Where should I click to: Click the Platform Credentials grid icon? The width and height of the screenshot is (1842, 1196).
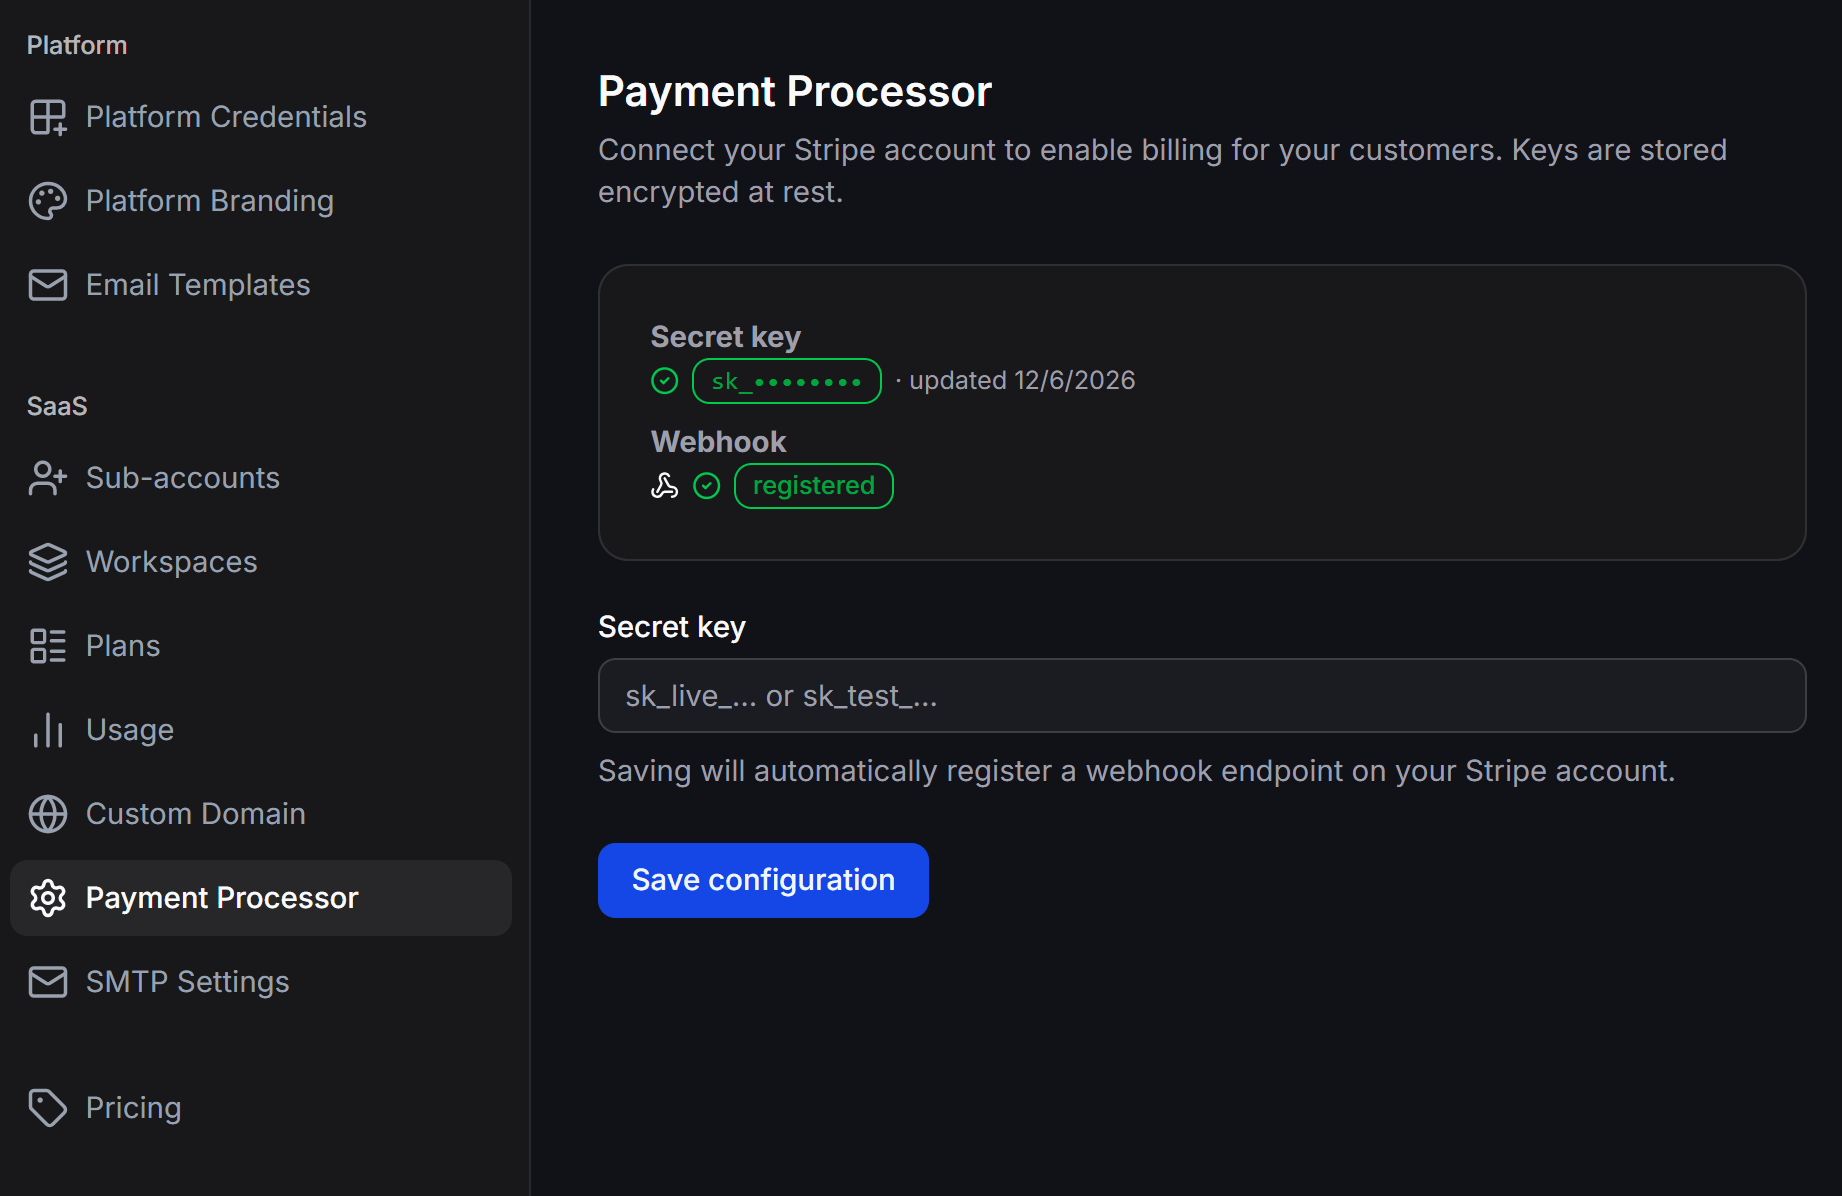pyautogui.click(x=48, y=117)
